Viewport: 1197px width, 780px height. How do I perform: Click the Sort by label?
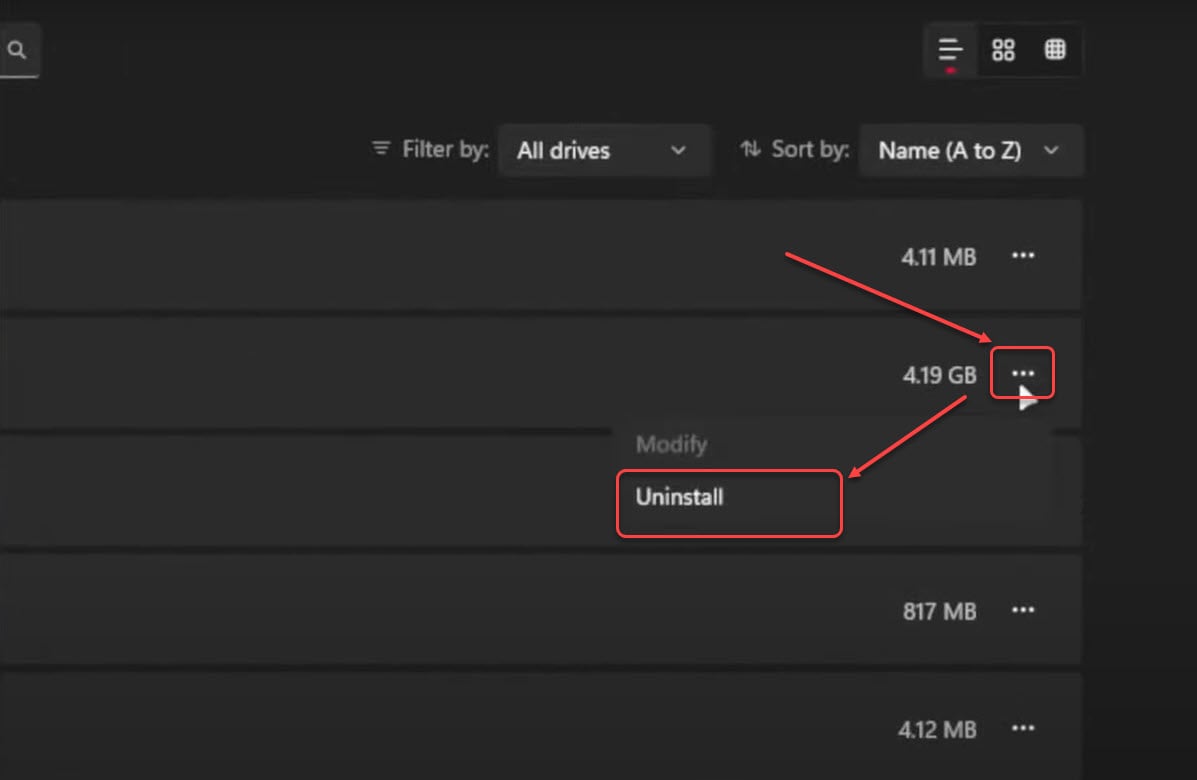coord(812,149)
